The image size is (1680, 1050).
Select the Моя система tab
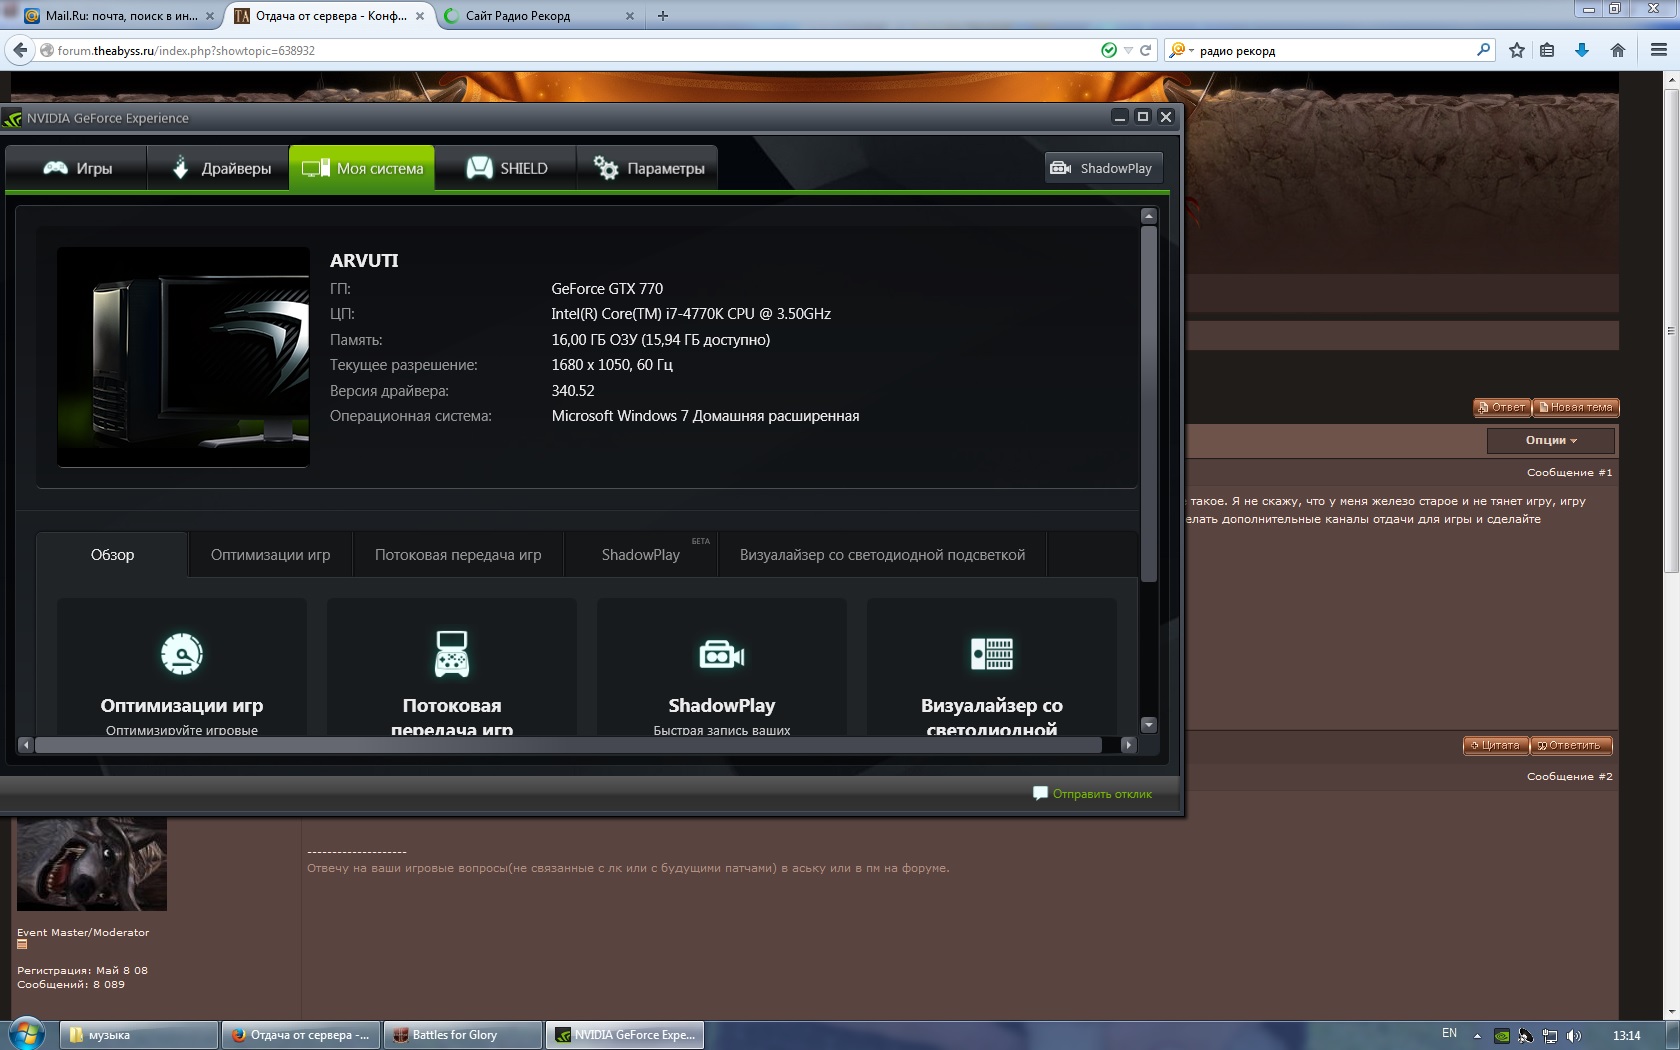pyautogui.click(x=362, y=168)
